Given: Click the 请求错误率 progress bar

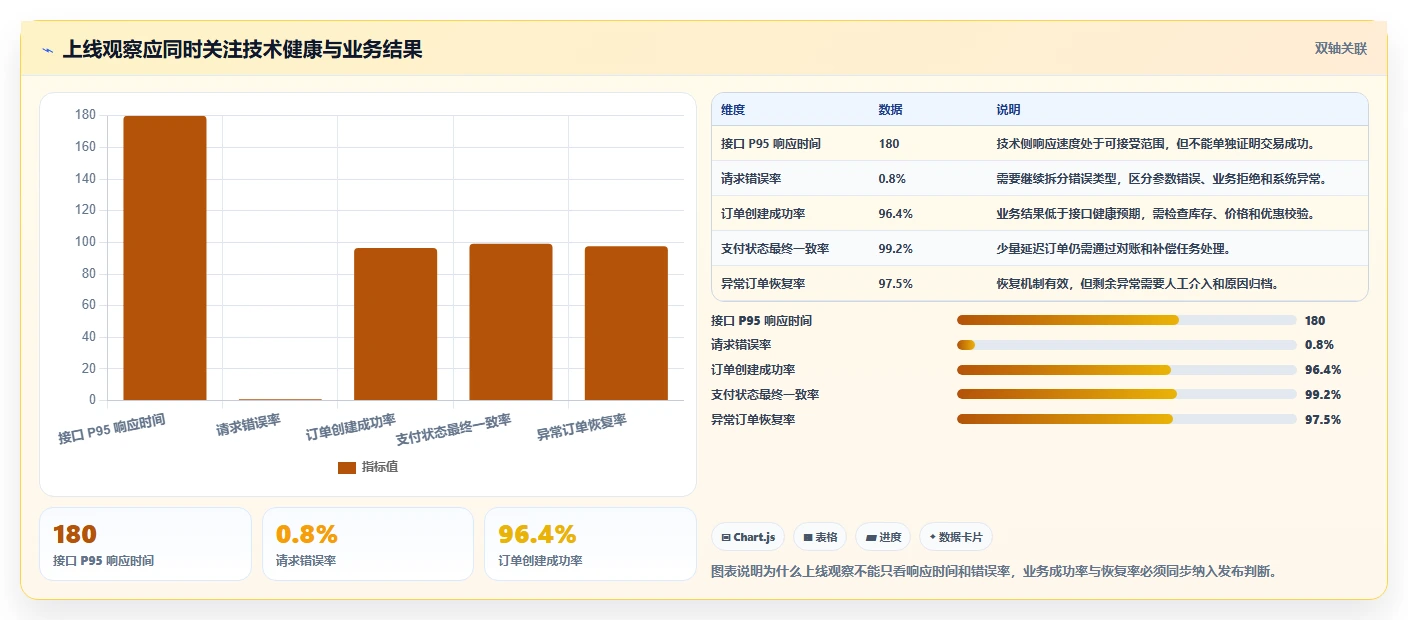Looking at the screenshot, I should [x=1127, y=345].
